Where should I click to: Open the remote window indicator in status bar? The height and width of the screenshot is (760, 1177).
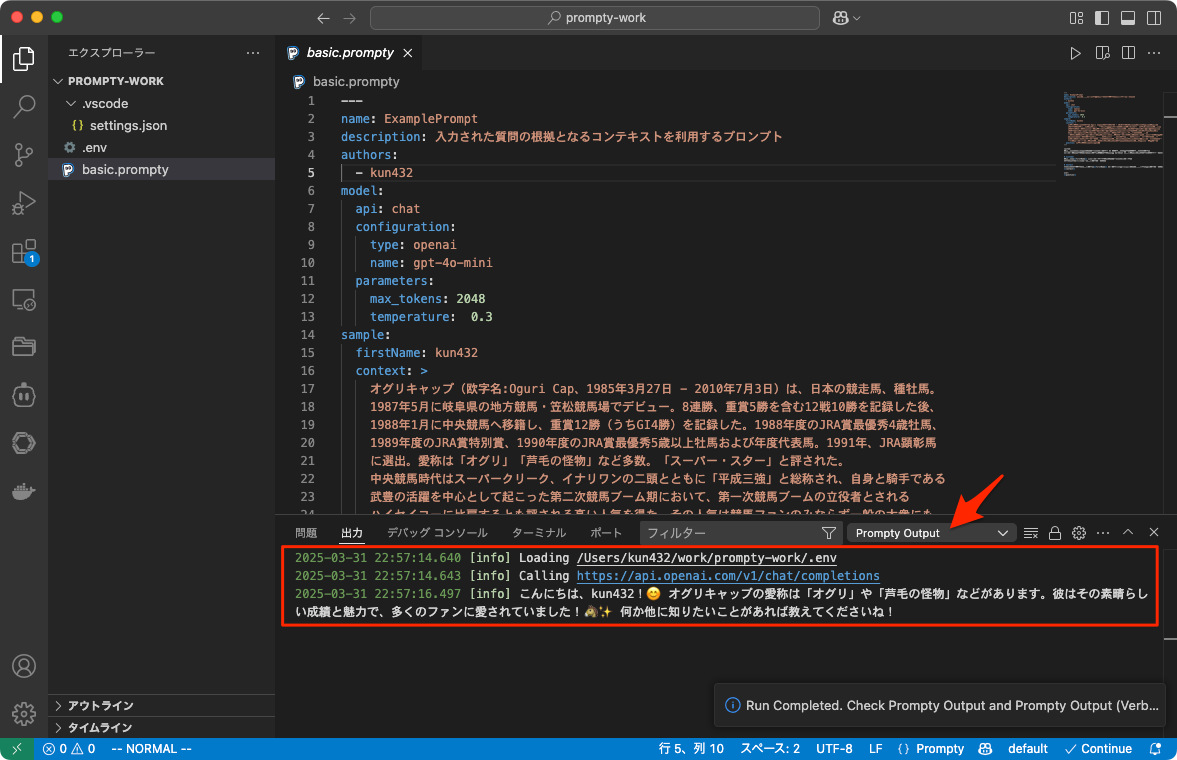click(17, 749)
